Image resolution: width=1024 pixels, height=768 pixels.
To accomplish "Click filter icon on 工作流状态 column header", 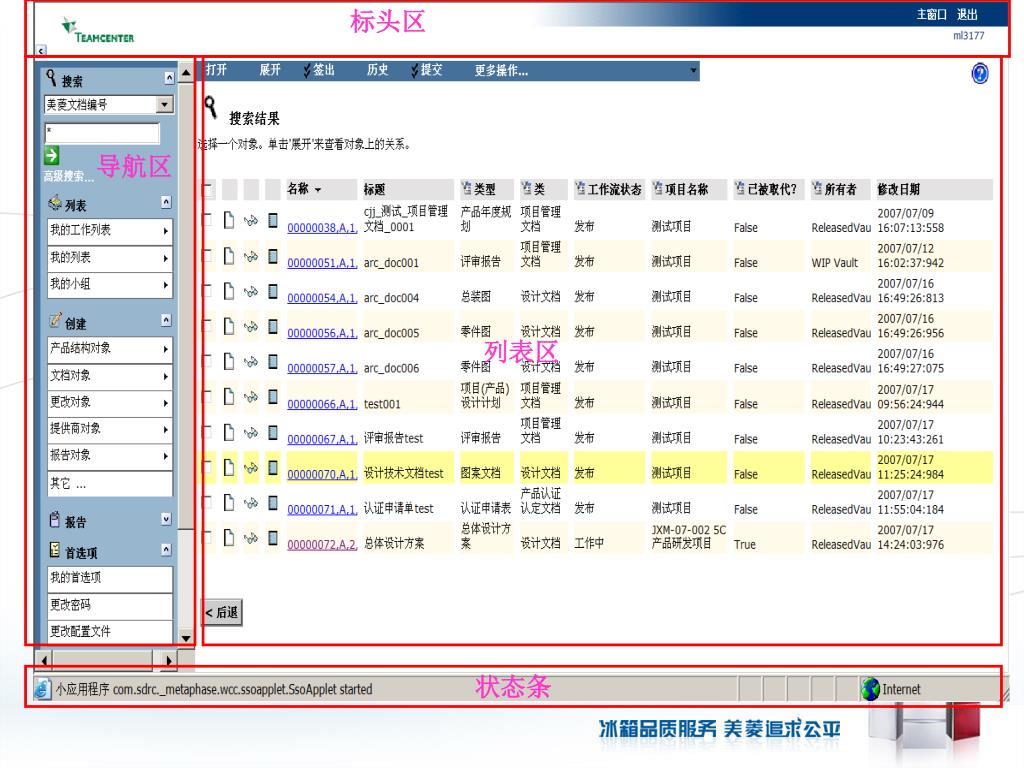I will [x=580, y=189].
